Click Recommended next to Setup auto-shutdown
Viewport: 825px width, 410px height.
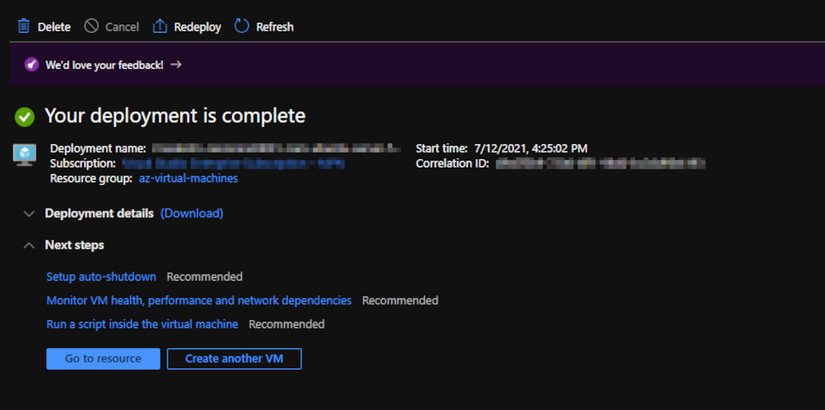click(205, 277)
